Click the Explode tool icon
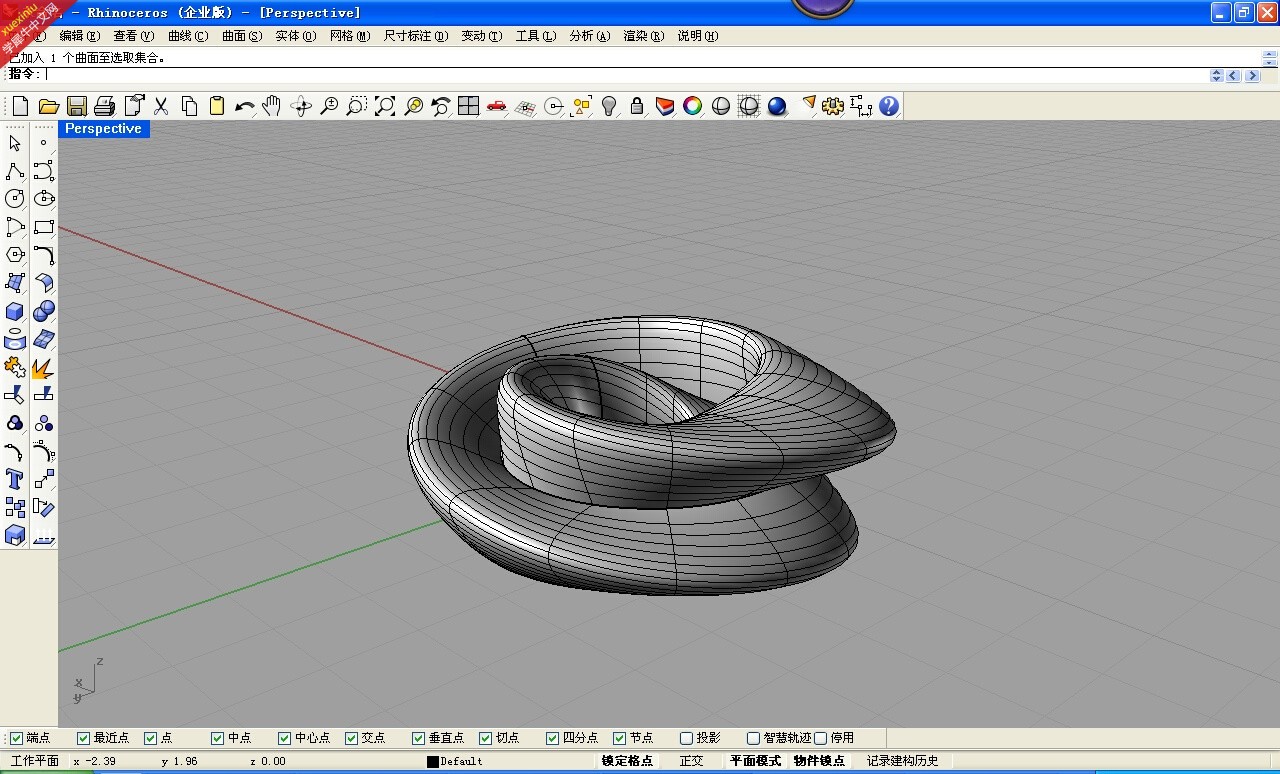The image size is (1280, 774). tap(44, 367)
